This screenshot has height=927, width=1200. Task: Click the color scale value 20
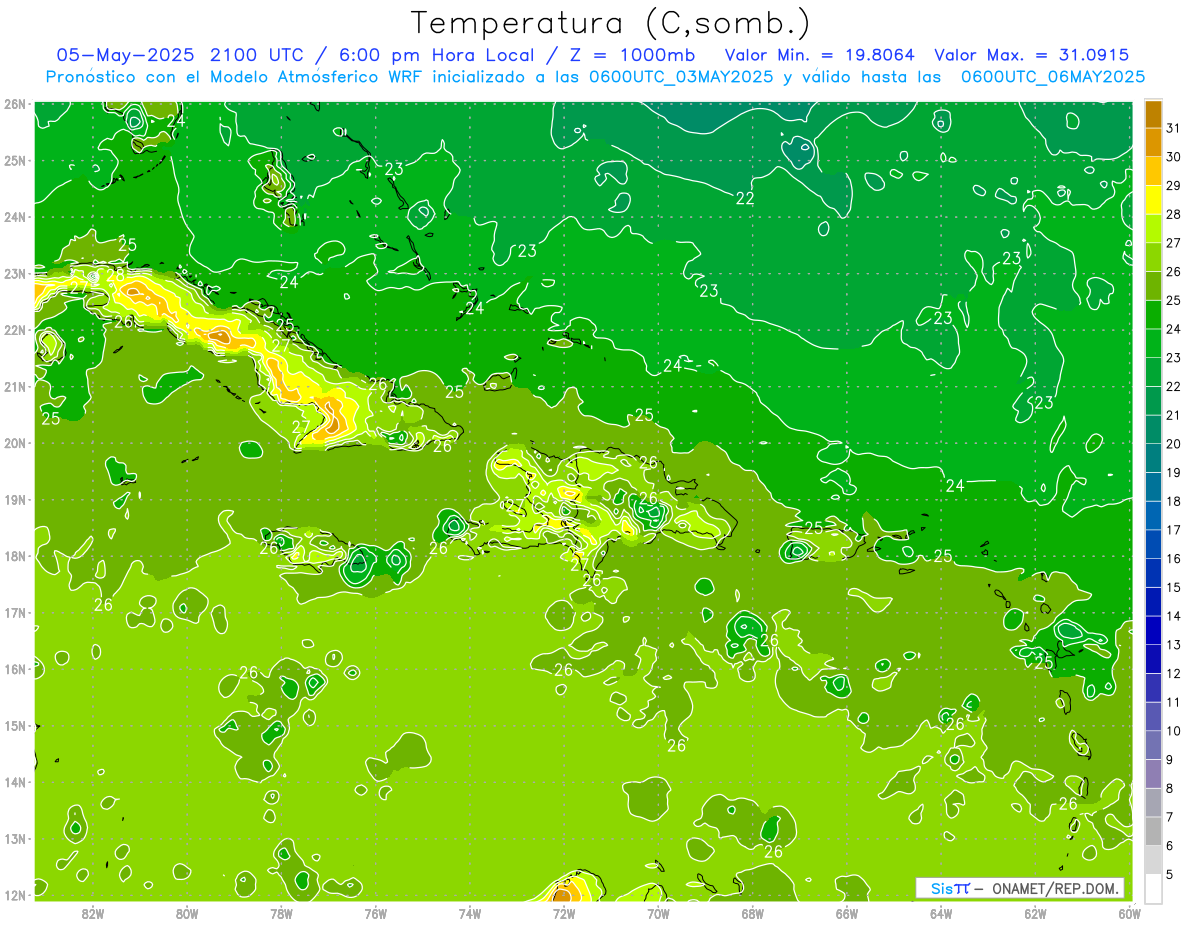click(x=1173, y=444)
